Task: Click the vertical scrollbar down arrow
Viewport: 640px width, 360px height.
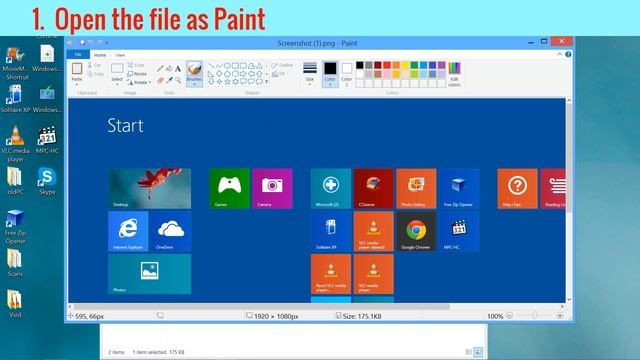Action: click(x=569, y=300)
